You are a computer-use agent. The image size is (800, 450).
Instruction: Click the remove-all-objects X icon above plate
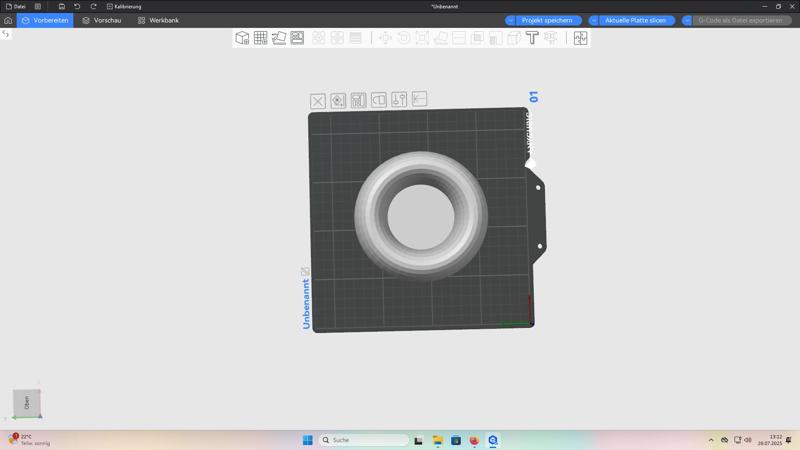[318, 101]
